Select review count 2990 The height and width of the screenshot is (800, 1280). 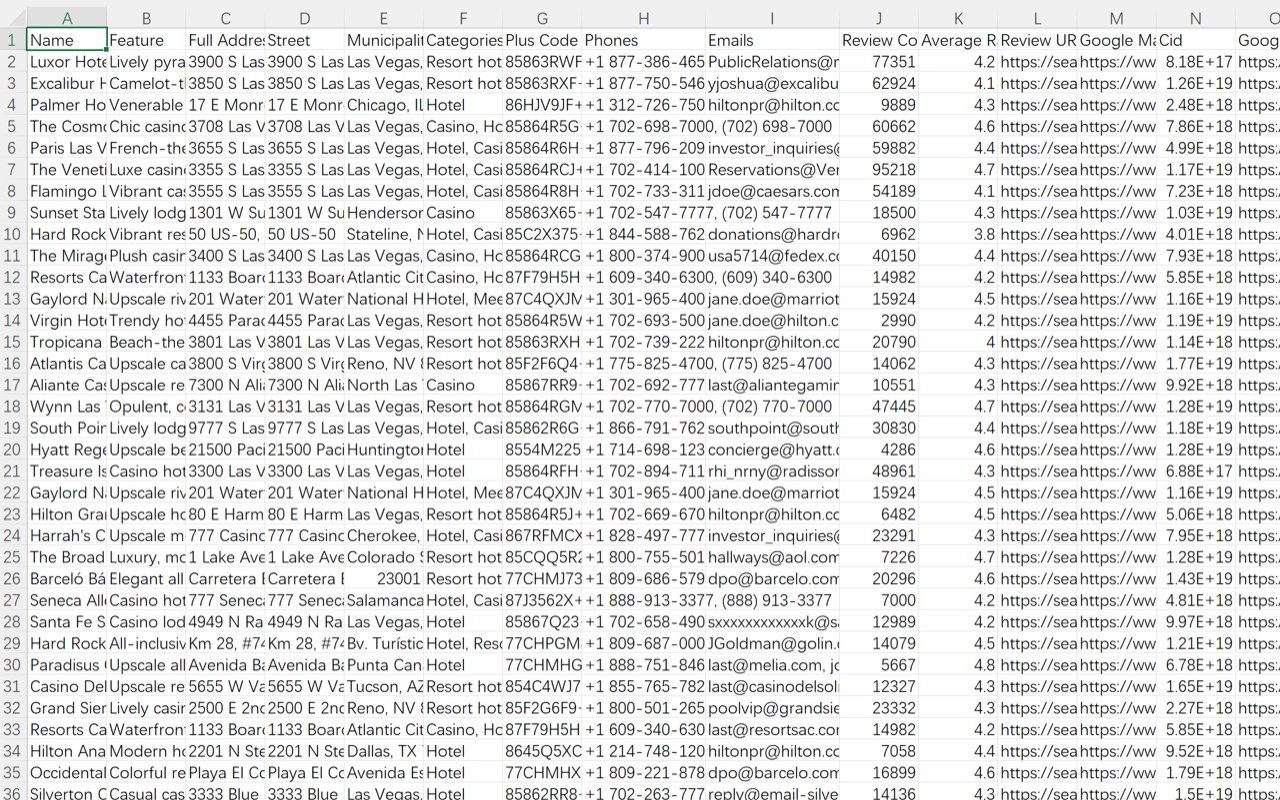(x=879, y=320)
